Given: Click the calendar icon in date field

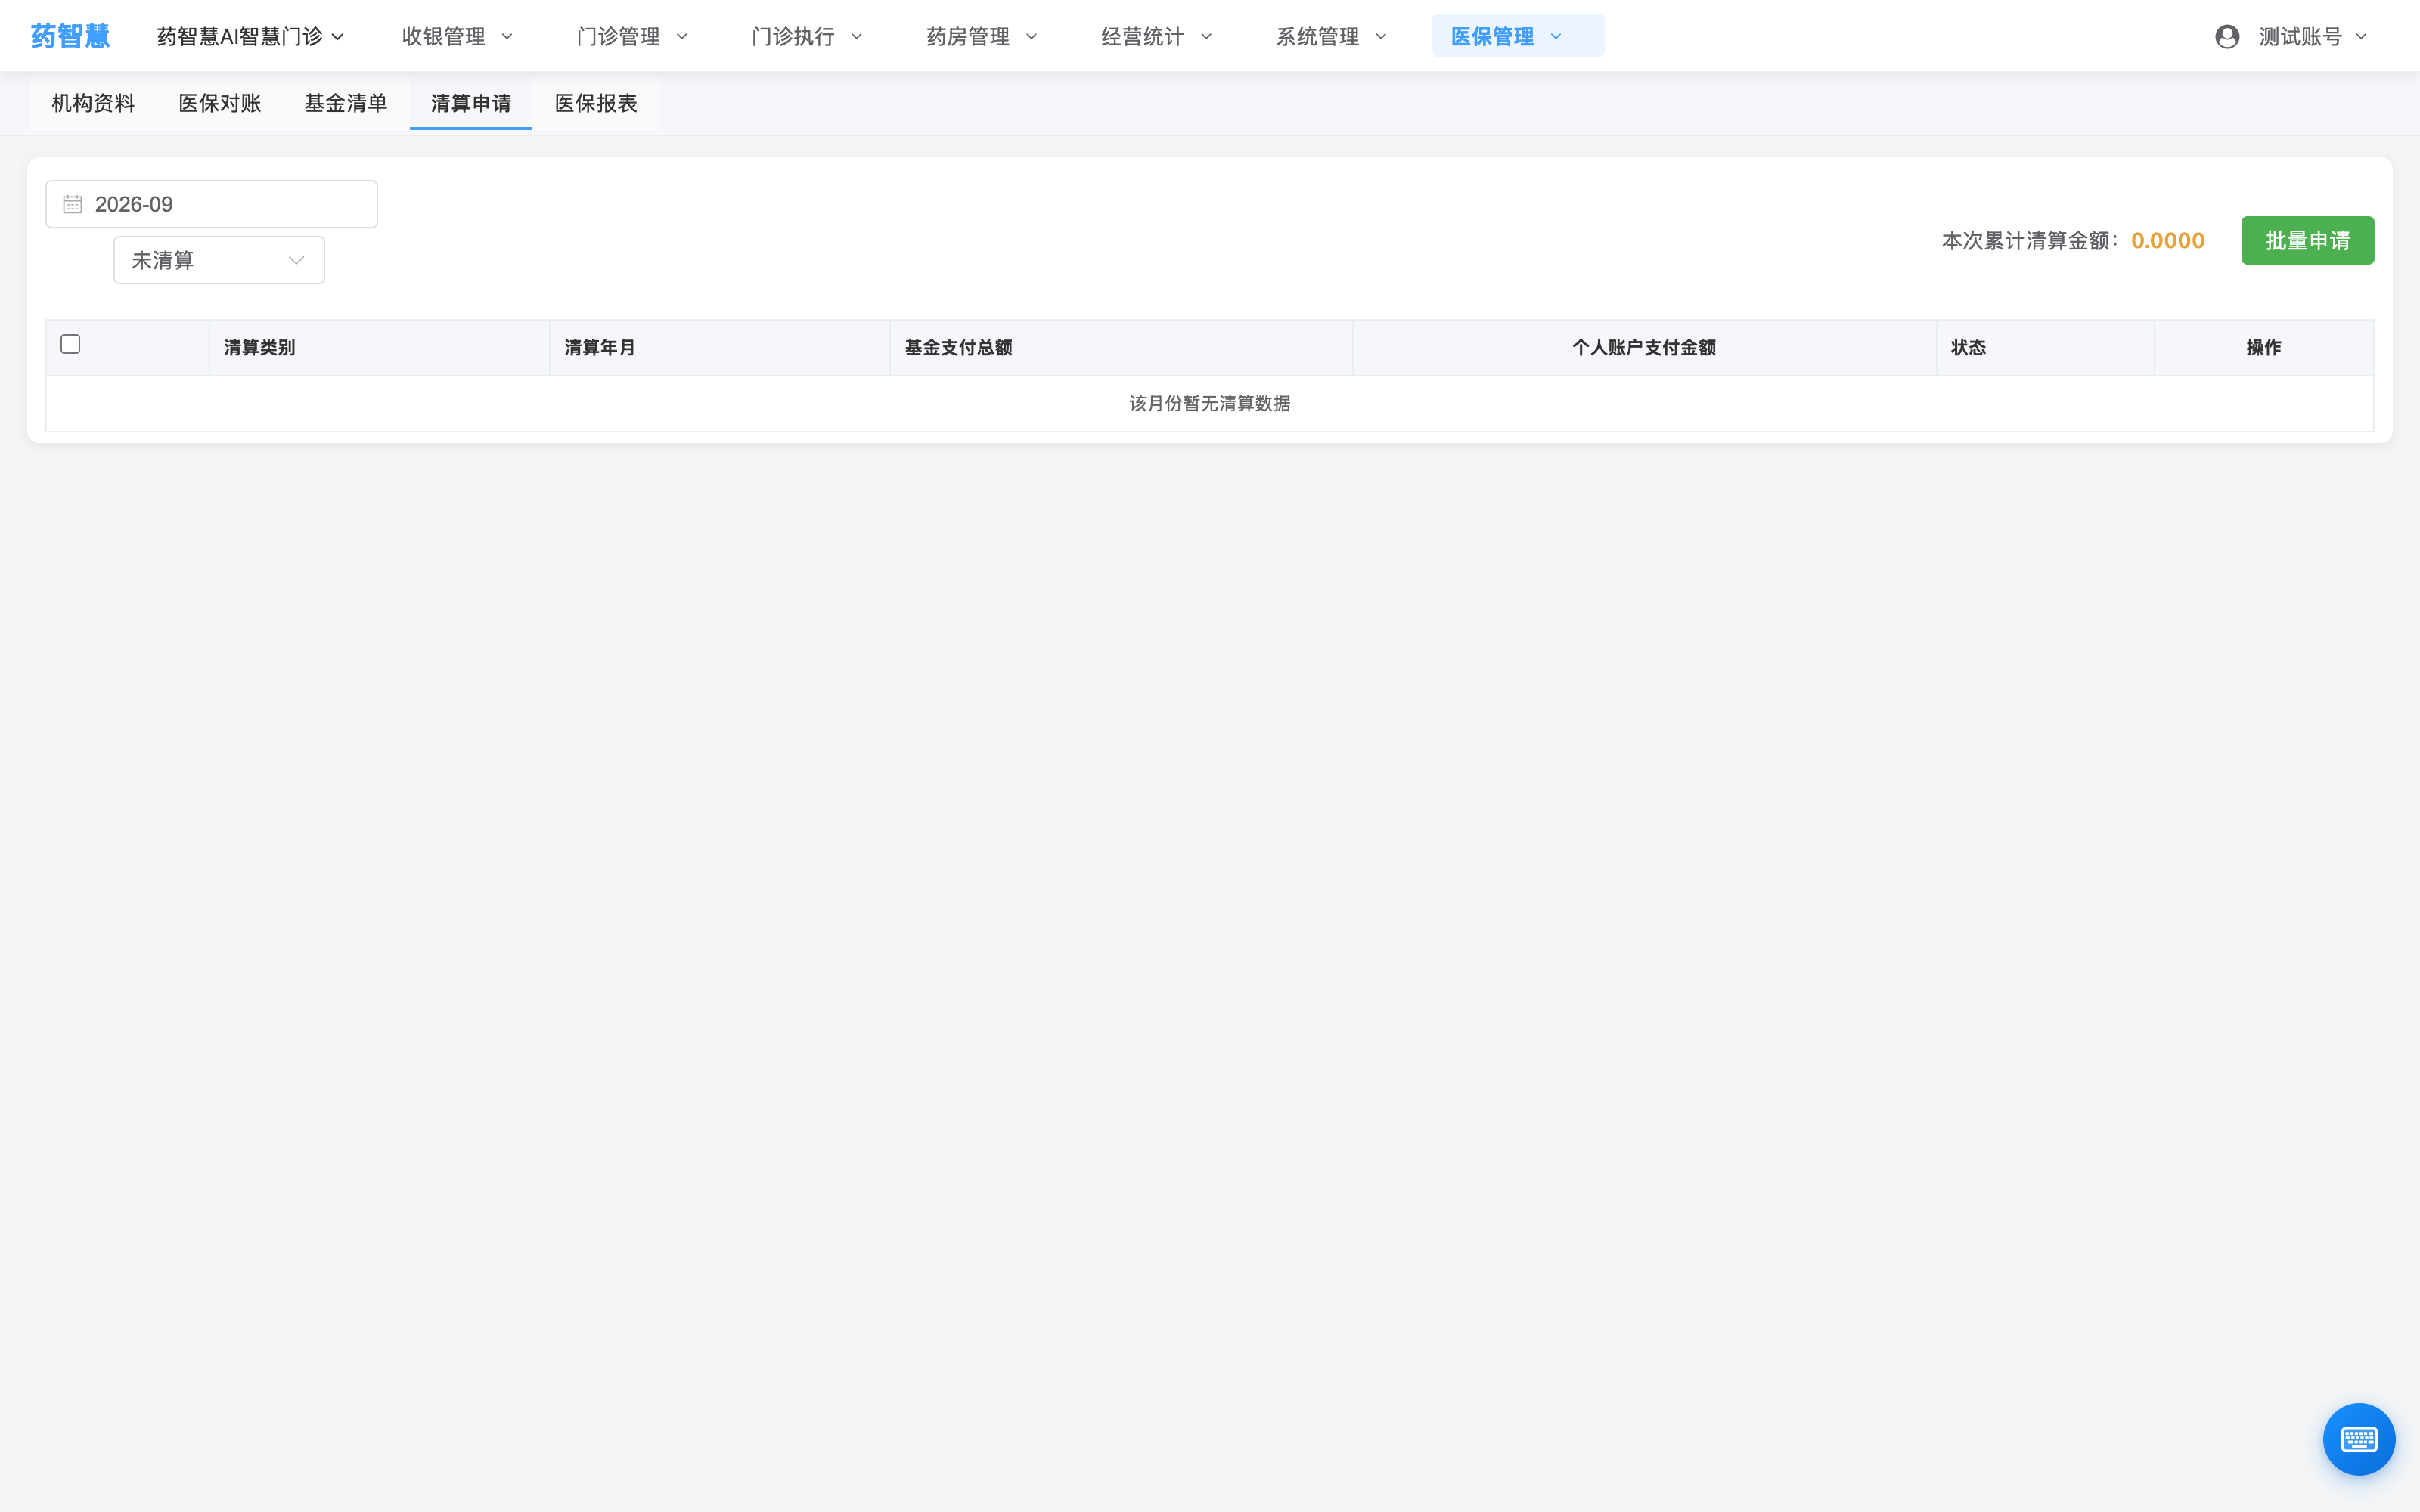Looking at the screenshot, I should pyautogui.click(x=72, y=204).
